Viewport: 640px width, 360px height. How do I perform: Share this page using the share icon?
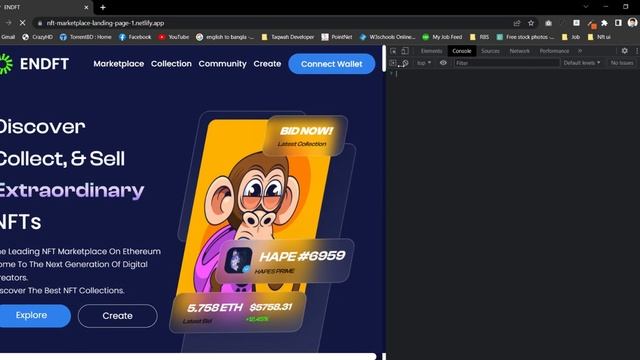click(517, 23)
